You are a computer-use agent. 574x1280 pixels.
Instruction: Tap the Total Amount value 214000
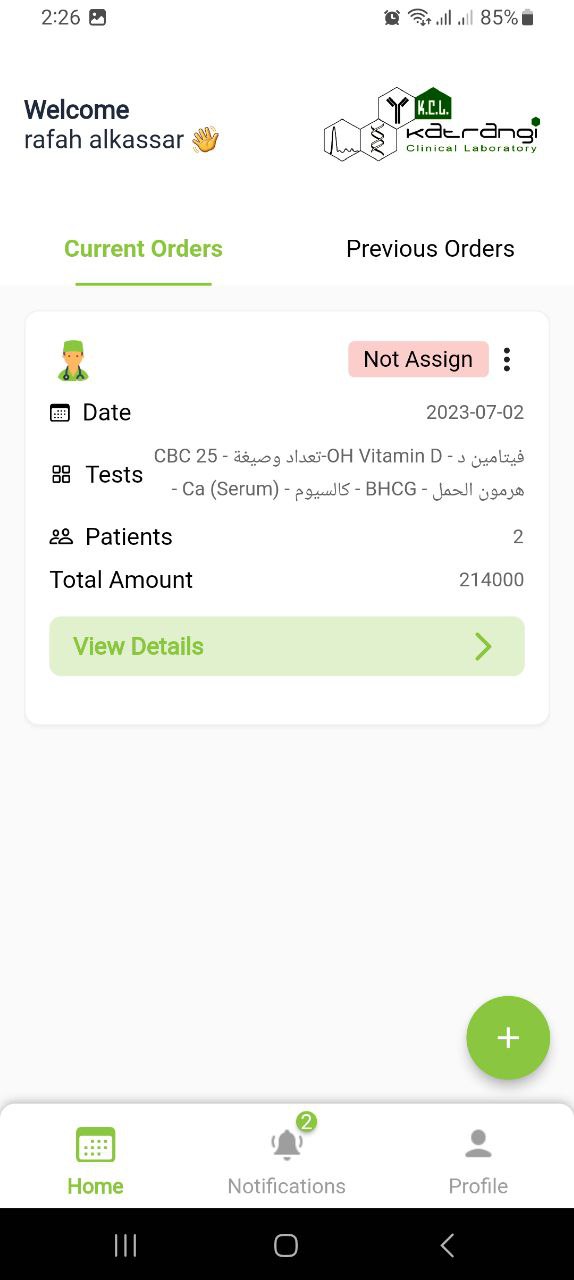point(491,580)
